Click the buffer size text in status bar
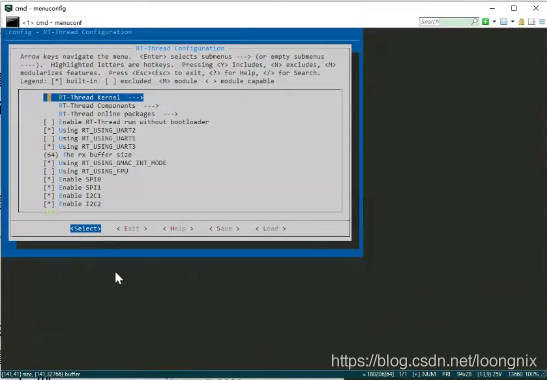The image size is (547, 380). pyautogui.click(x=41, y=374)
